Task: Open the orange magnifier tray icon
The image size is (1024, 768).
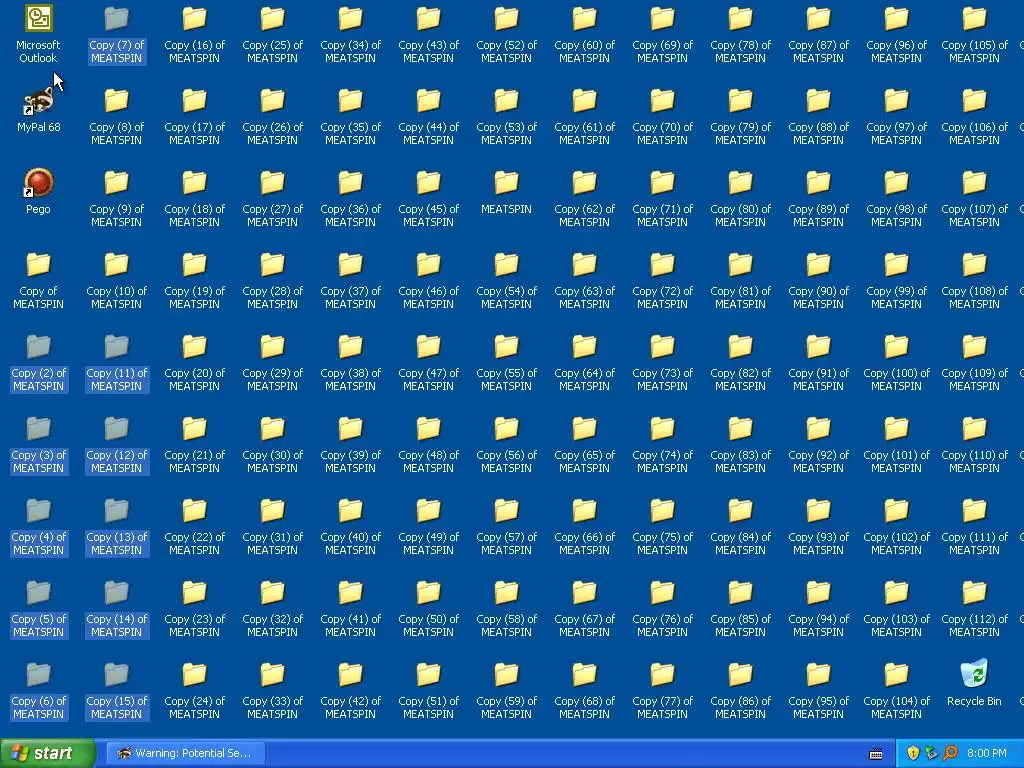Action: pos(950,753)
